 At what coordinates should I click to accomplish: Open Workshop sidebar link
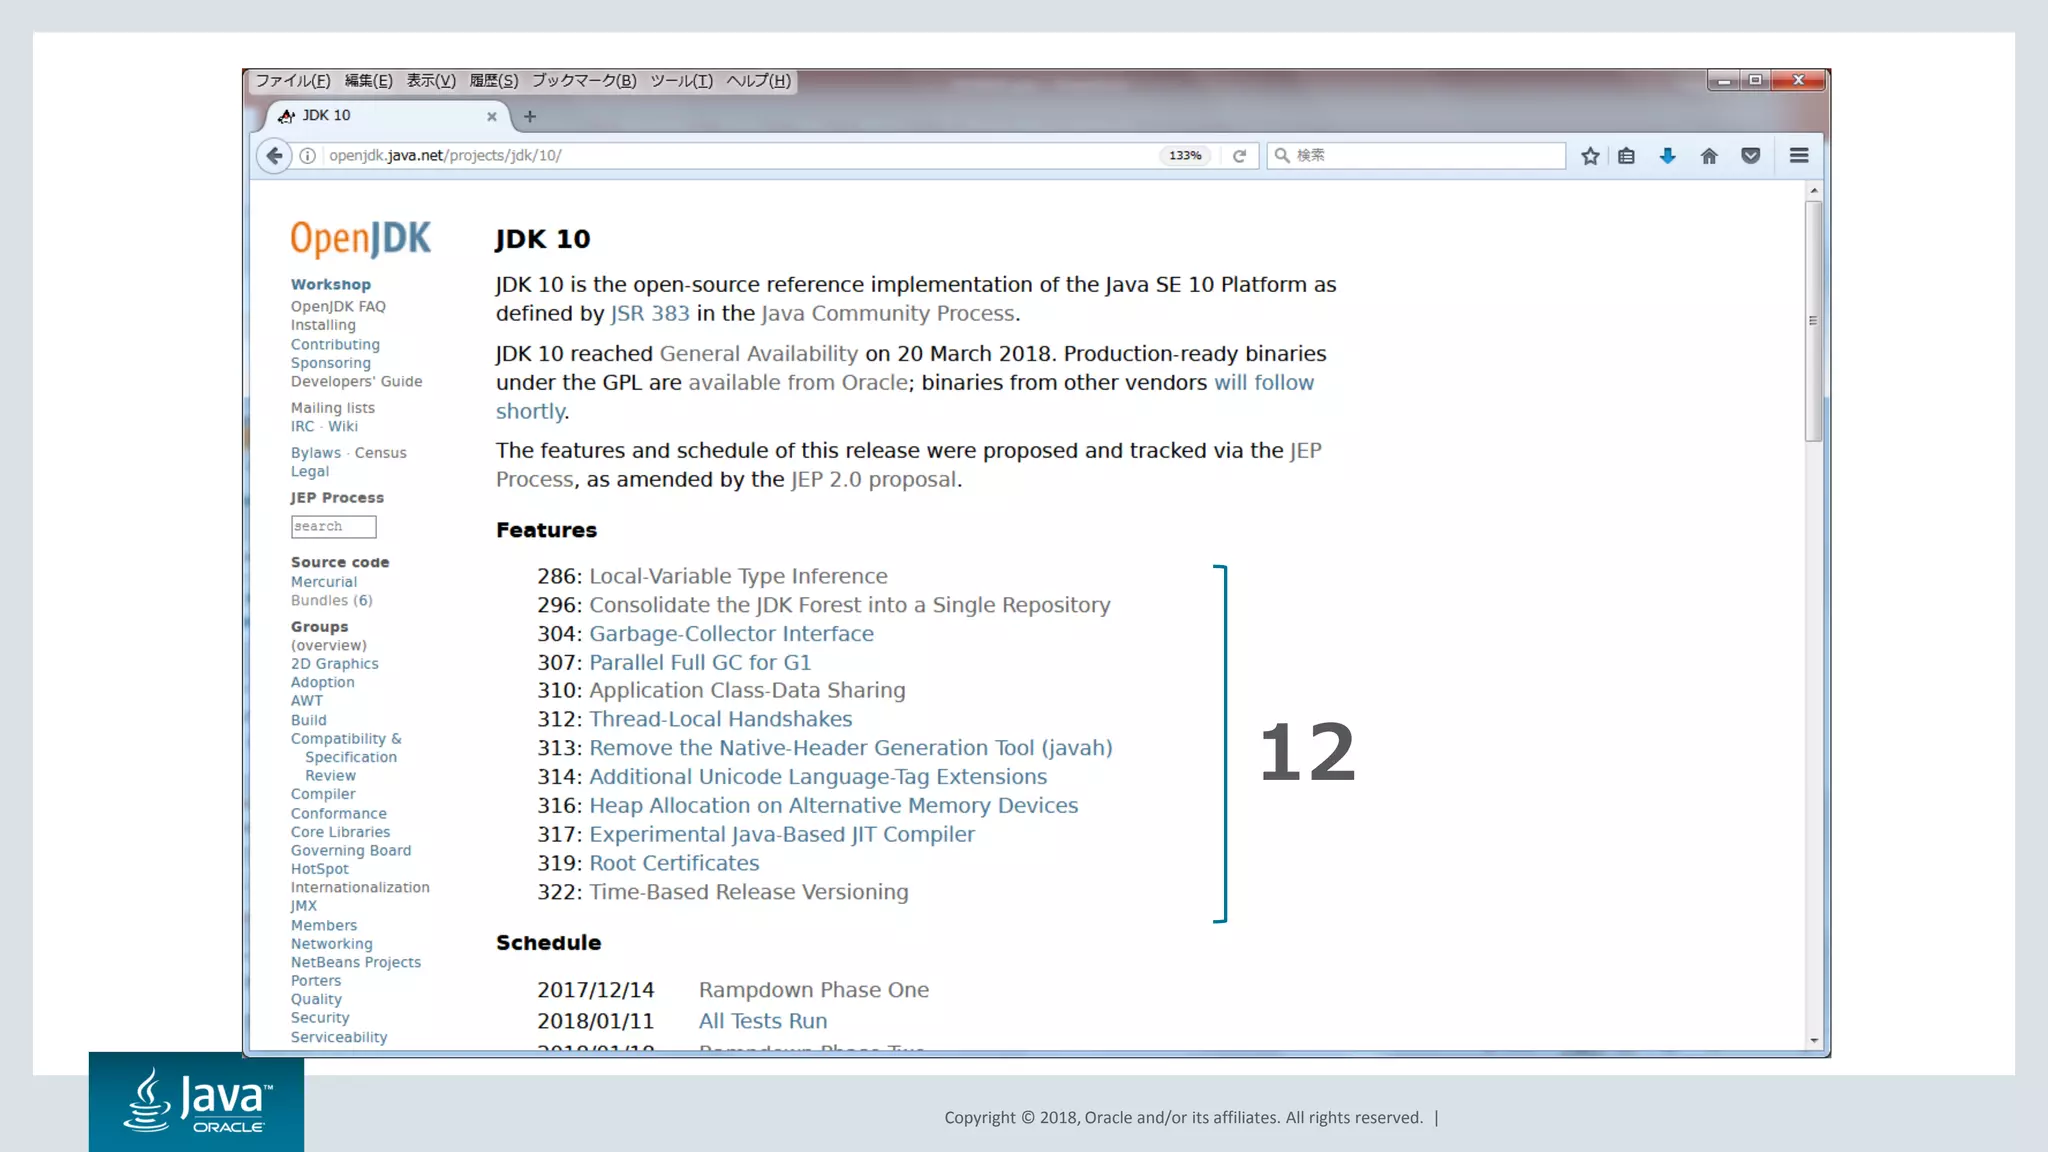point(331,285)
